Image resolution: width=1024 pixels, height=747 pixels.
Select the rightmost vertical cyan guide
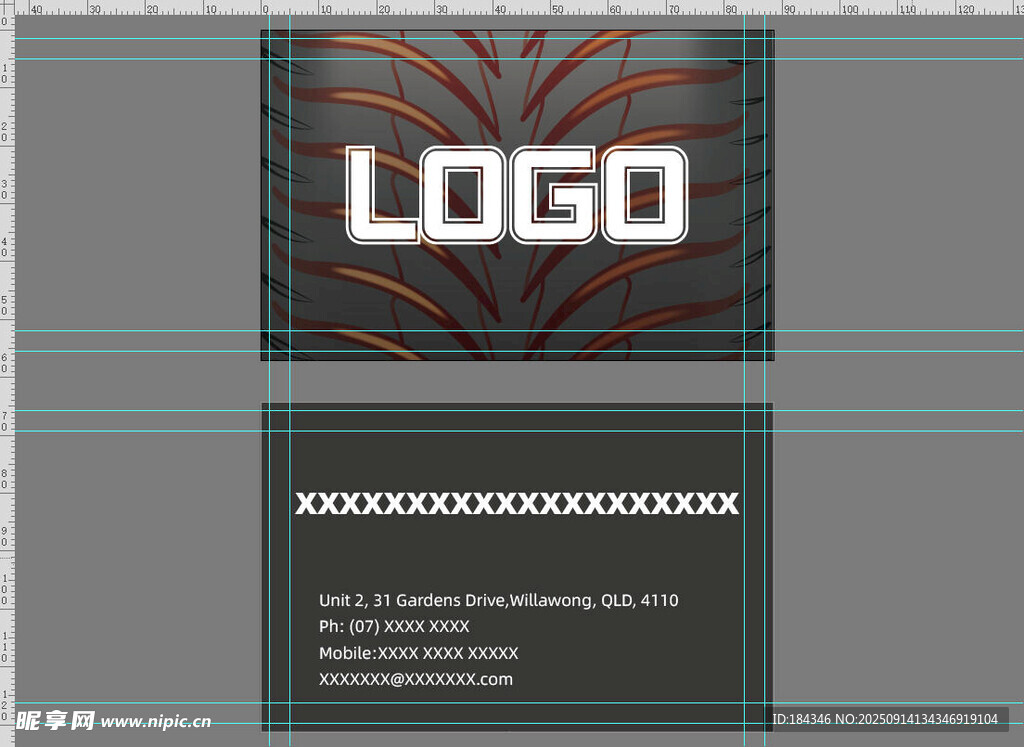[x=765, y=380]
